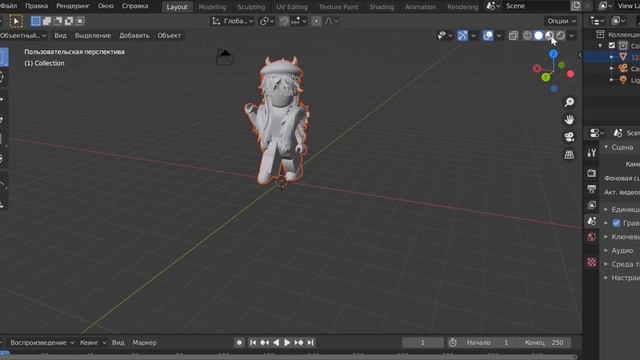640x360 pixels.
Task: Play the animation forward
Action: click(x=287, y=342)
